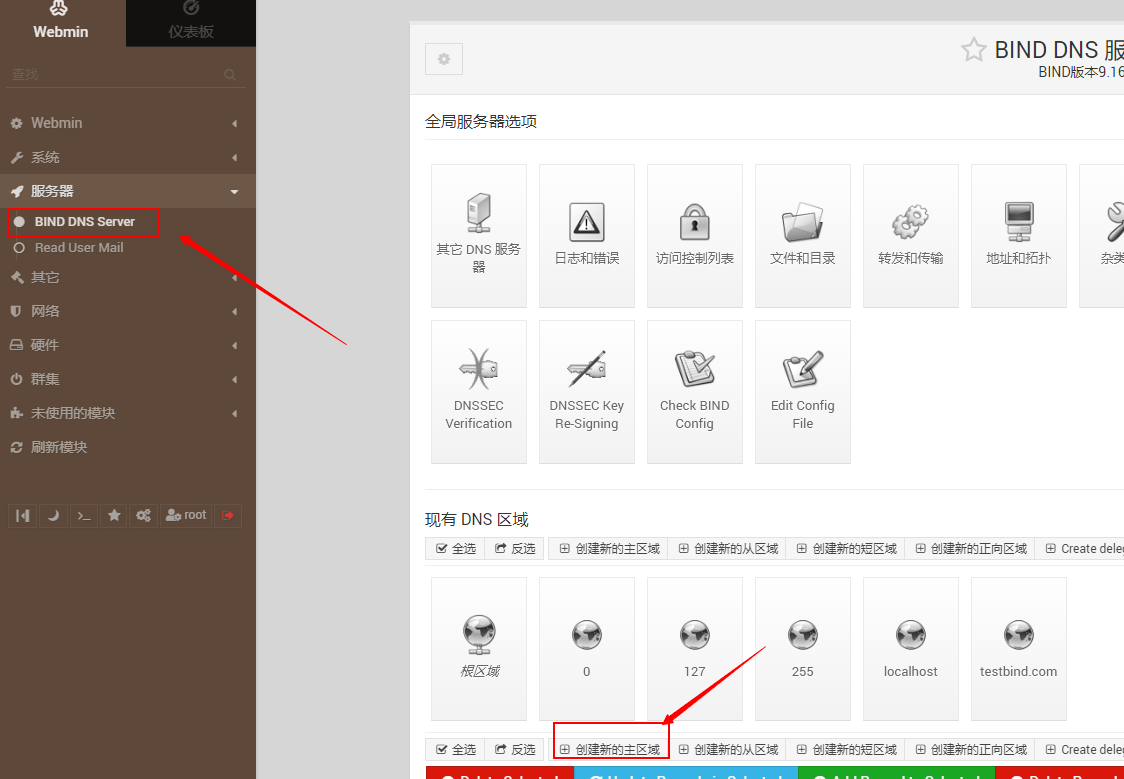Viewport: 1124px width, 779px height.
Task: Toggle sidebar collapse icon in bottom toolbar
Action: [23, 515]
